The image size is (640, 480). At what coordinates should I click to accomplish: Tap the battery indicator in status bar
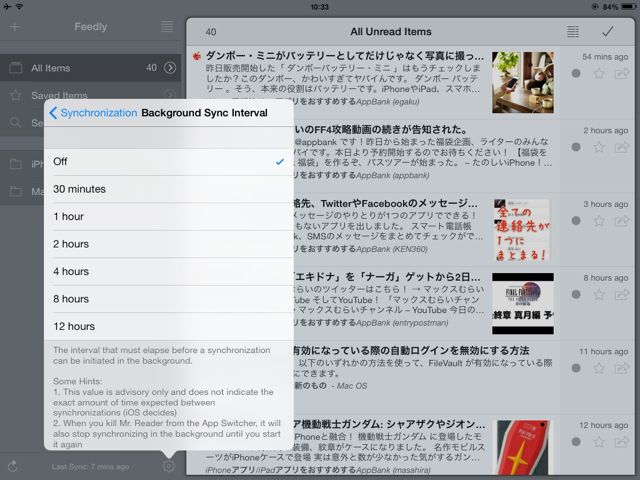(628, 7)
